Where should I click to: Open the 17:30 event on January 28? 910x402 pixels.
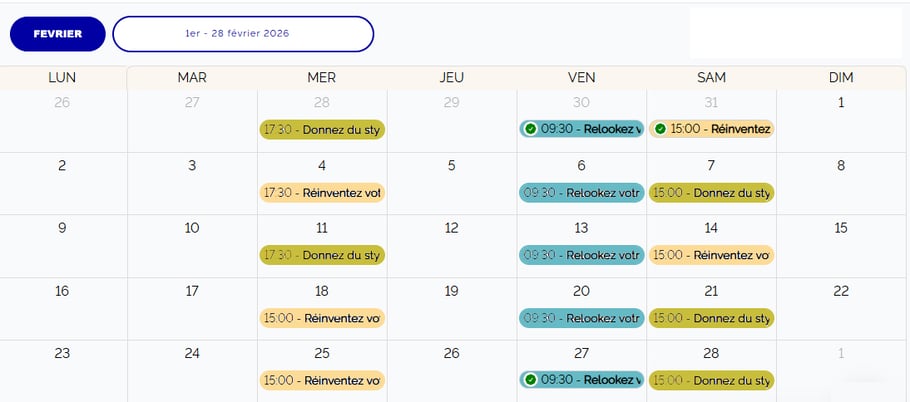[322, 129]
